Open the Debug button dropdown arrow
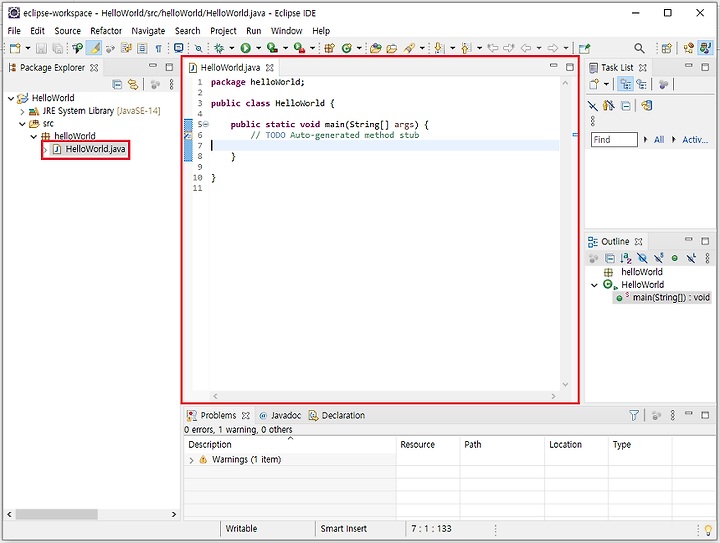The image size is (720, 543). point(231,48)
